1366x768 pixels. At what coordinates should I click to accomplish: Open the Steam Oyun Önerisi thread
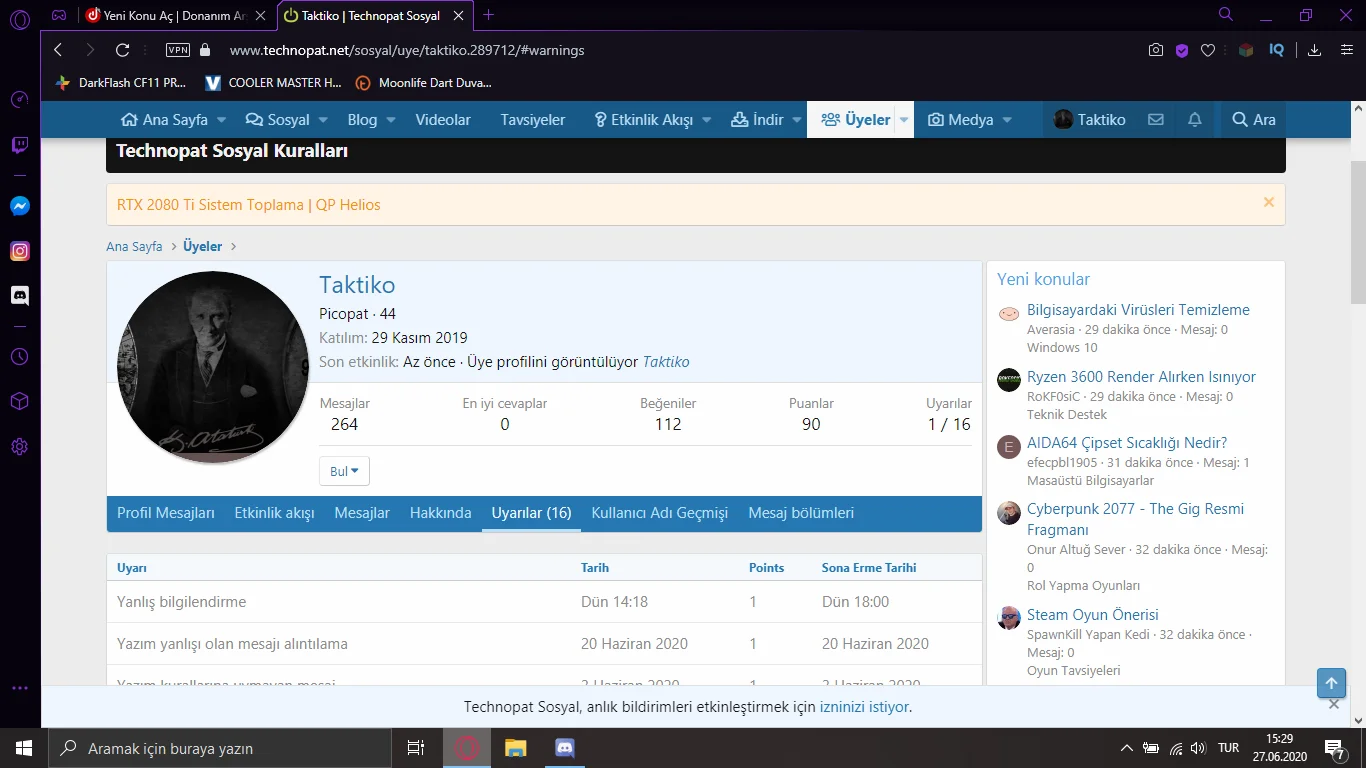pos(1093,615)
